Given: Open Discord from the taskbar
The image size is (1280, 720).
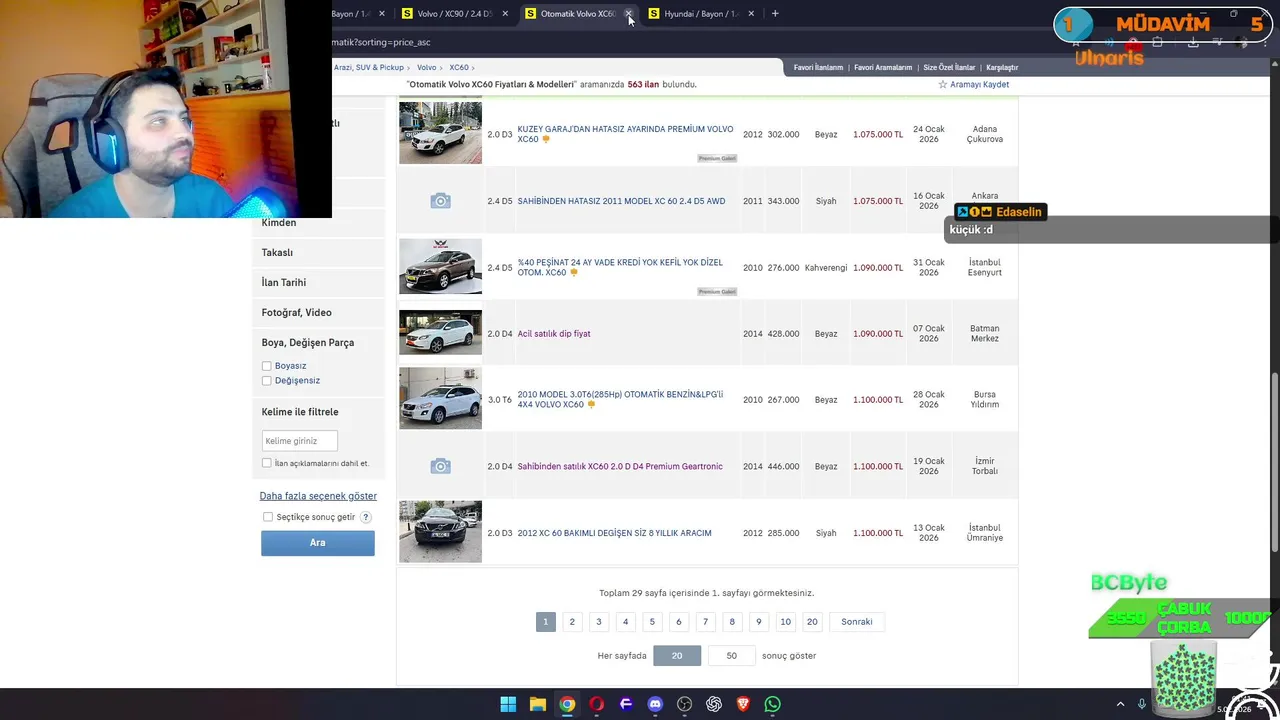Looking at the screenshot, I should click(x=655, y=704).
